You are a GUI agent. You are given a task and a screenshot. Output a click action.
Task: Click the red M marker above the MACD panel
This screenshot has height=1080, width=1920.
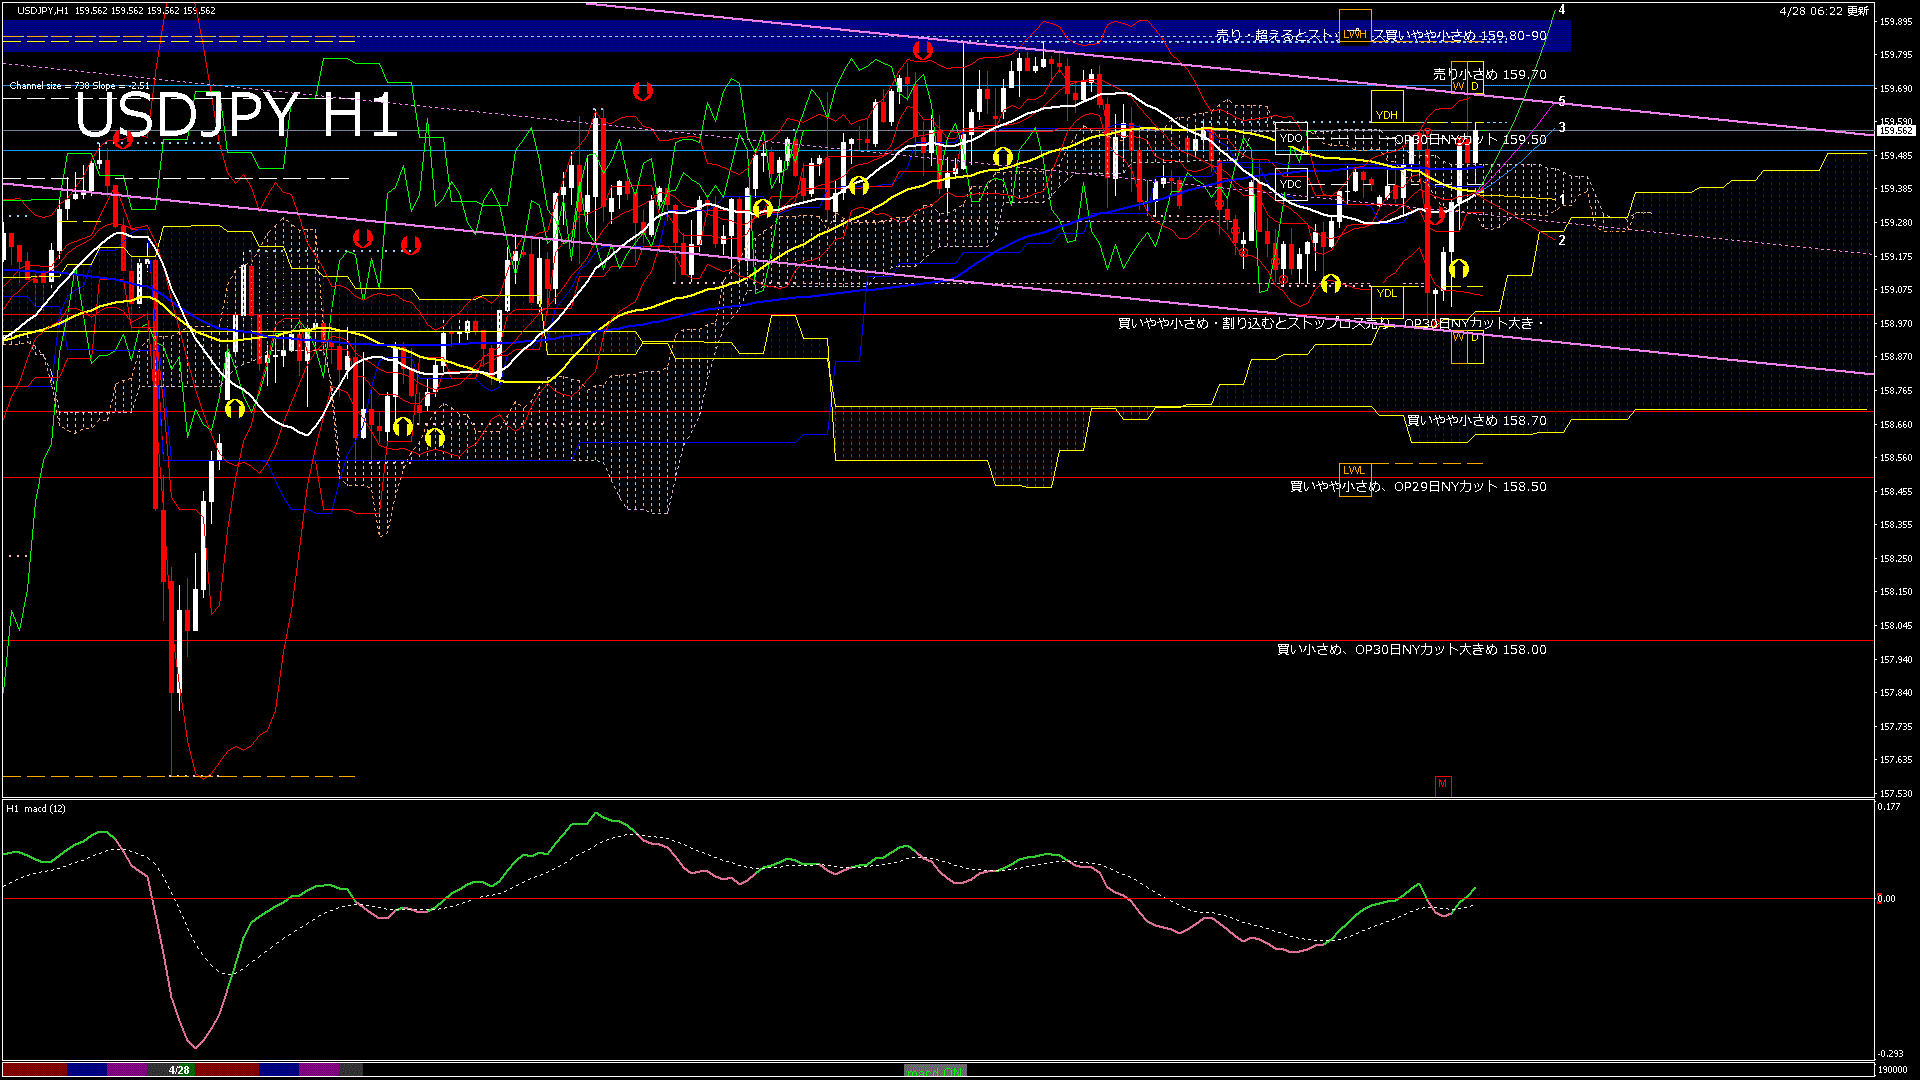tap(1442, 784)
